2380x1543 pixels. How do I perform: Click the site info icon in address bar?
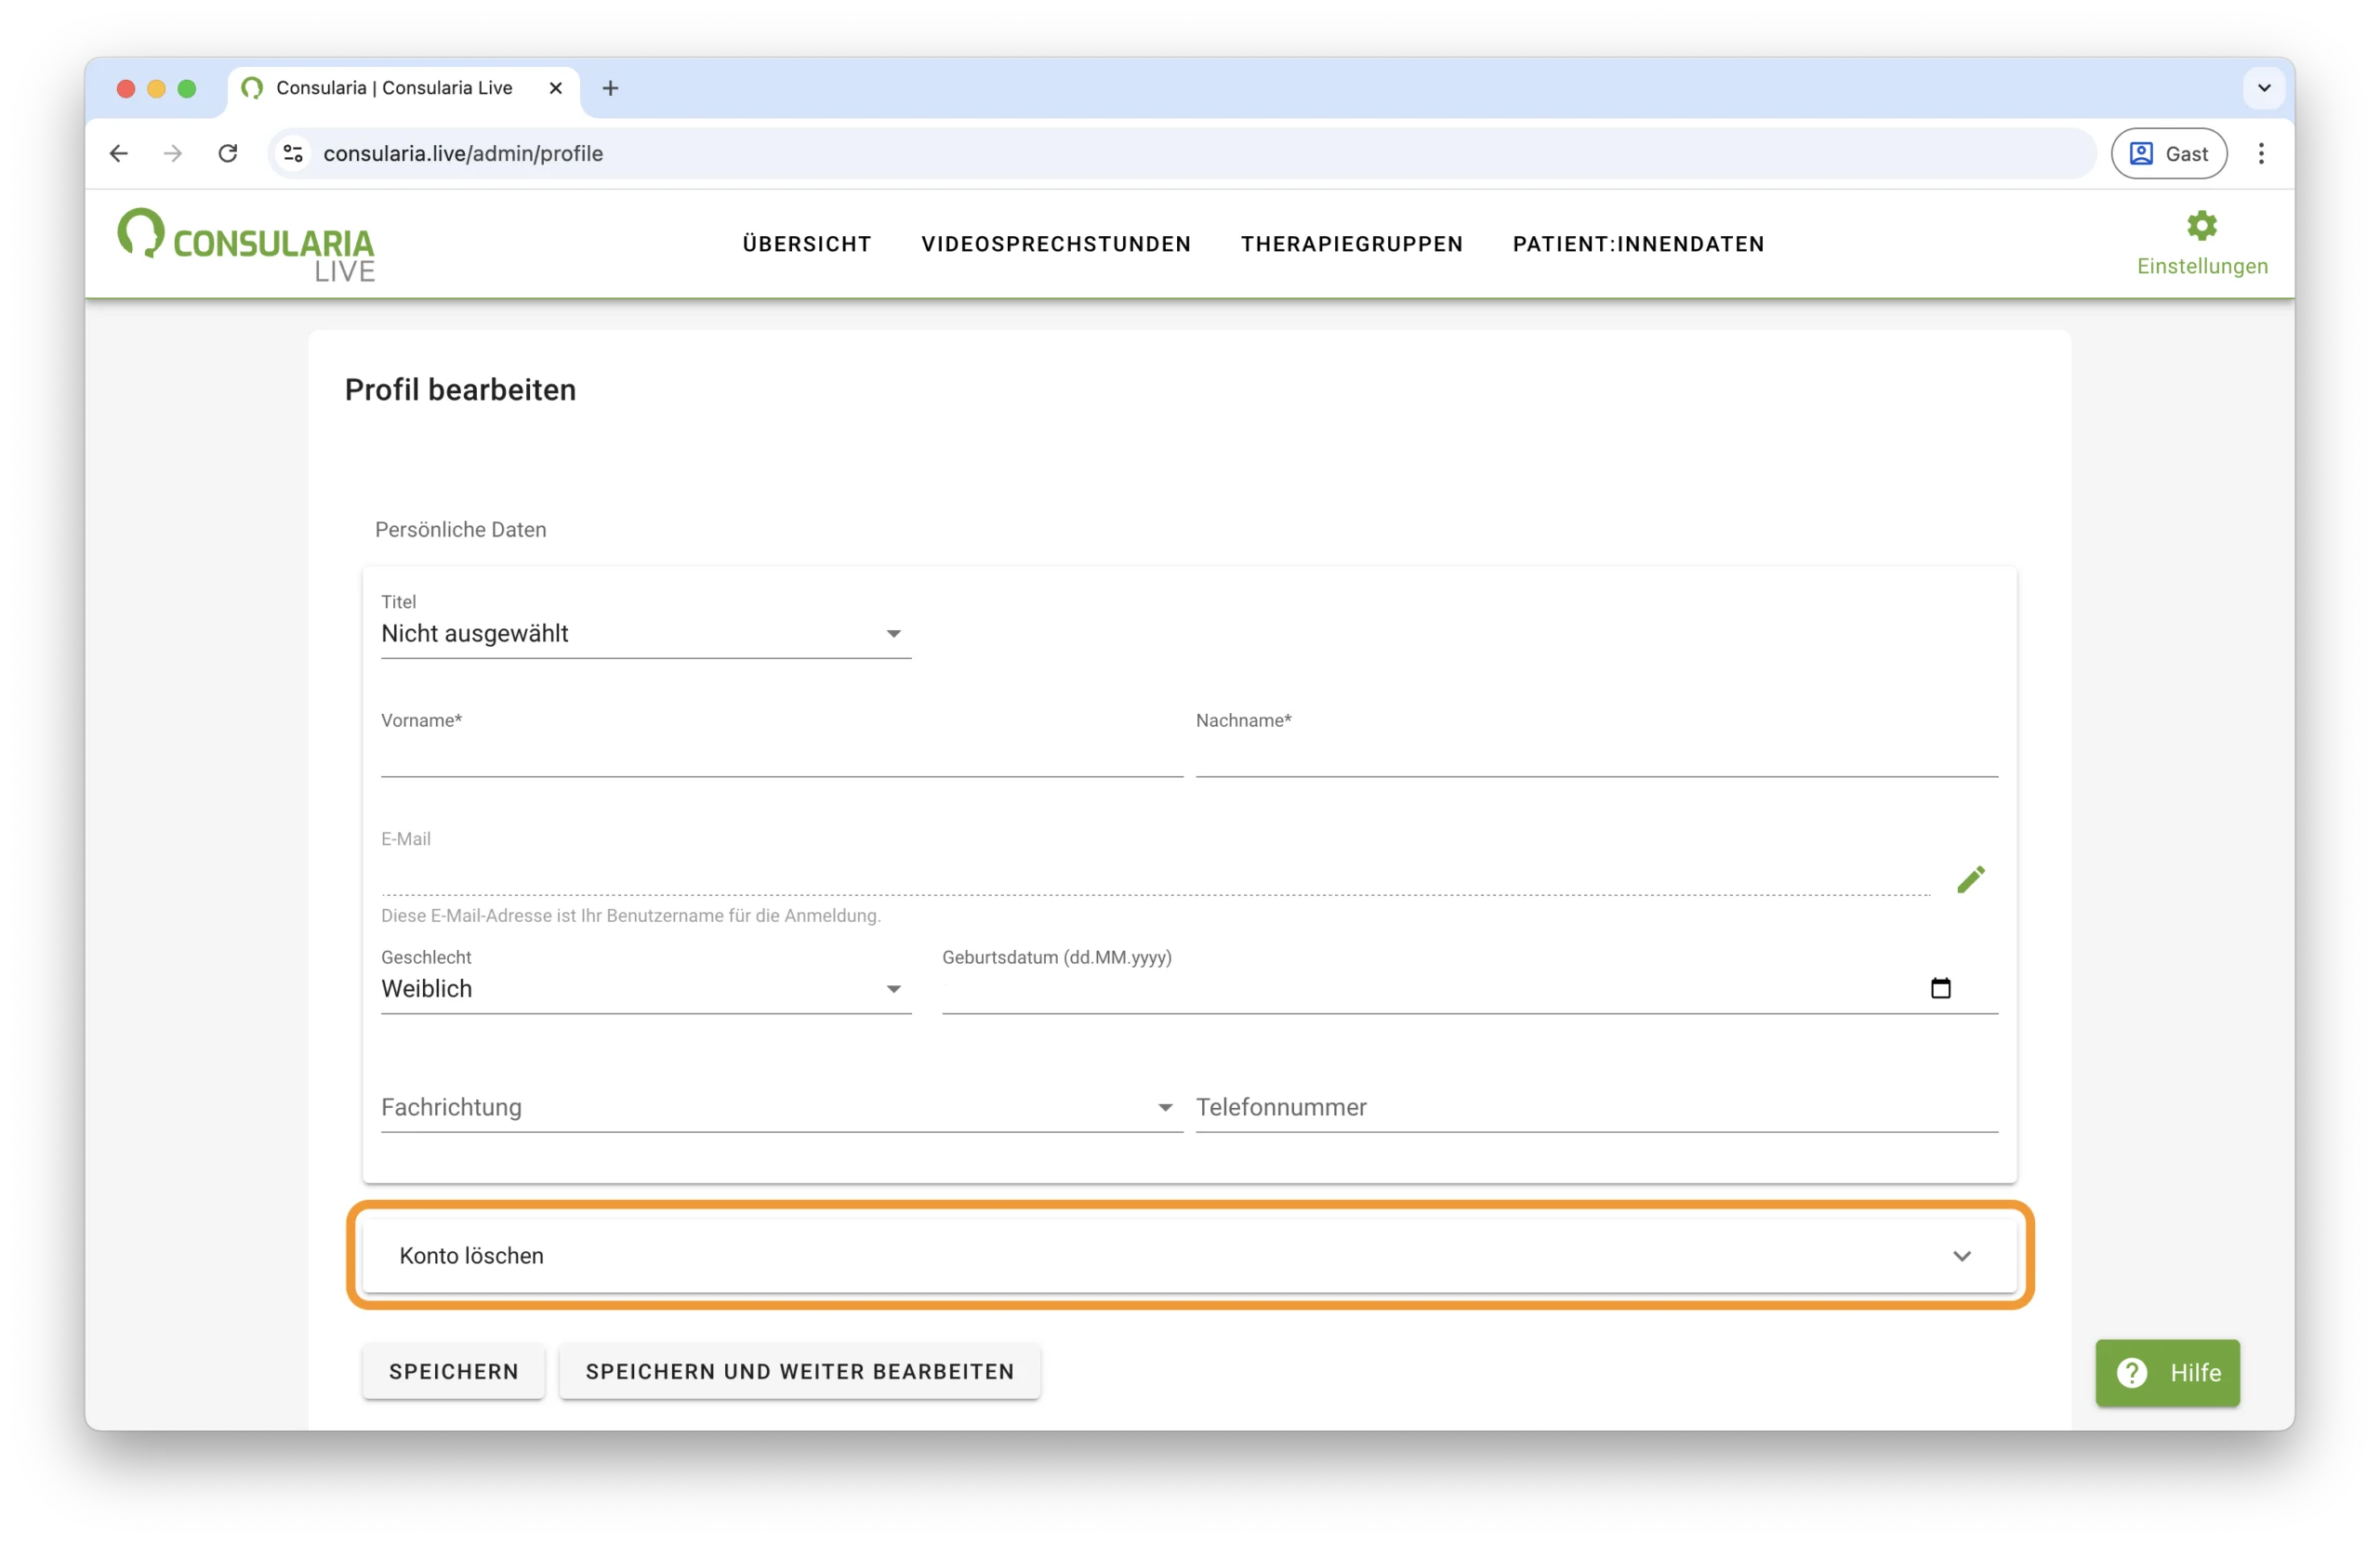tap(293, 153)
